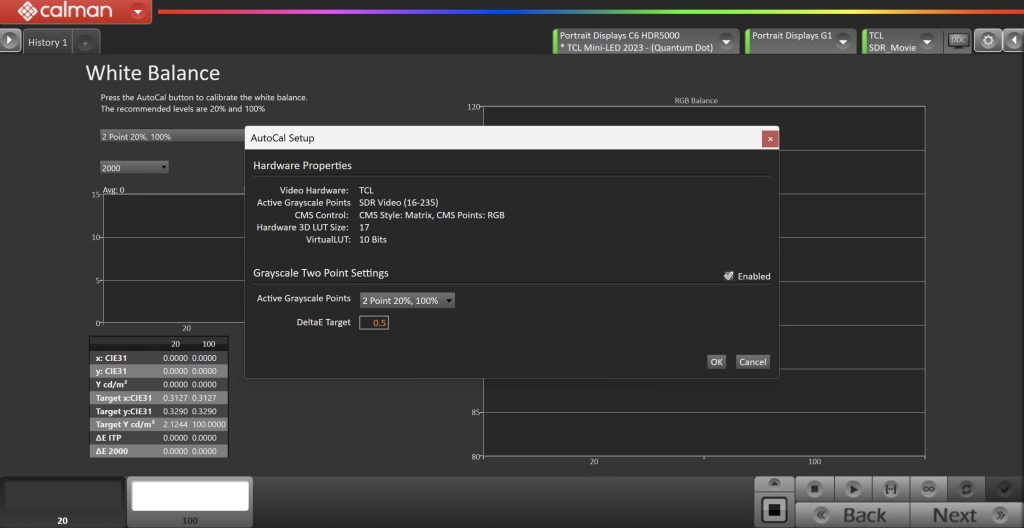Toggle the Enabled checkbox for Grayscale Two Point
Viewport: 1024px width, 528px height.
coord(729,276)
